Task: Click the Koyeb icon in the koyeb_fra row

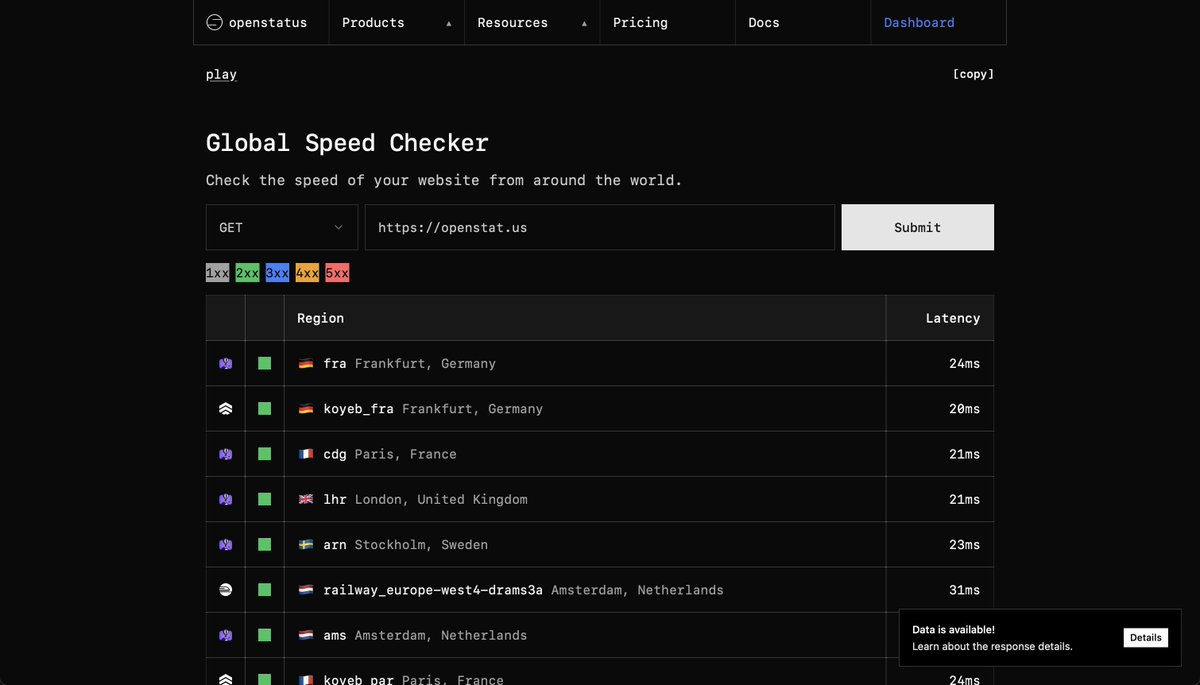Action: pyautogui.click(x=225, y=409)
